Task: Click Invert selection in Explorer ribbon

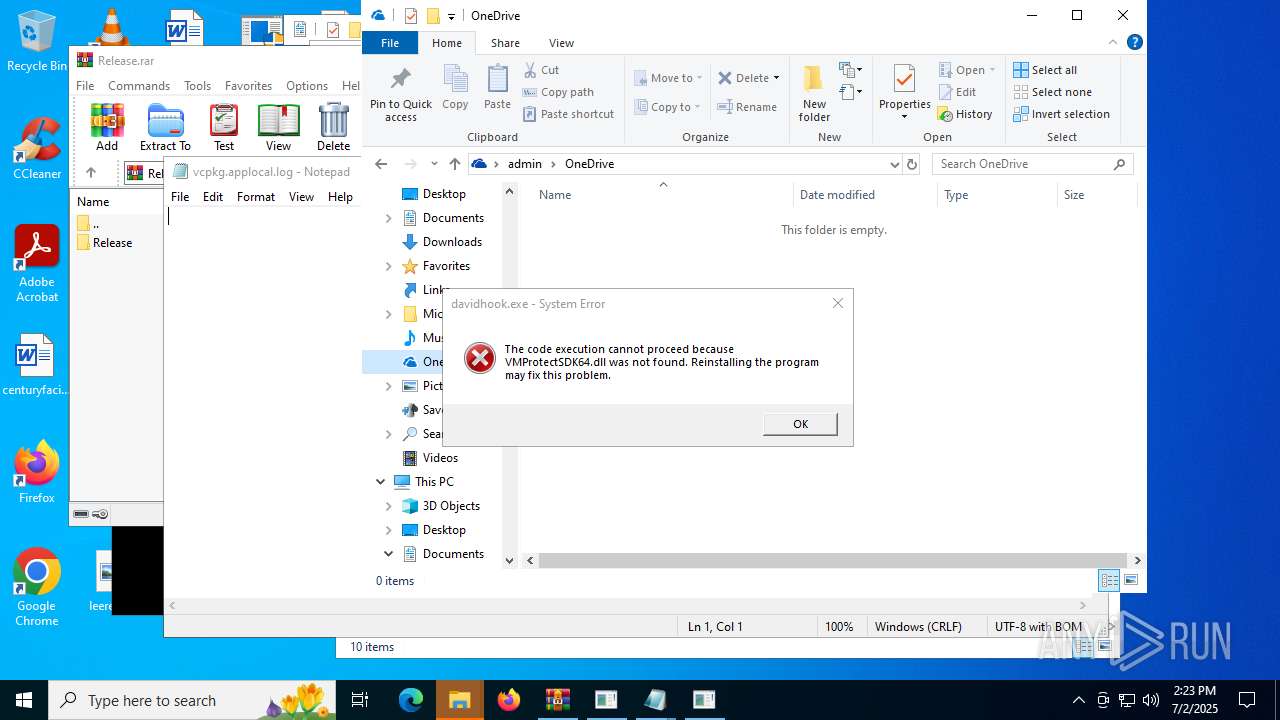Action: tap(1062, 114)
